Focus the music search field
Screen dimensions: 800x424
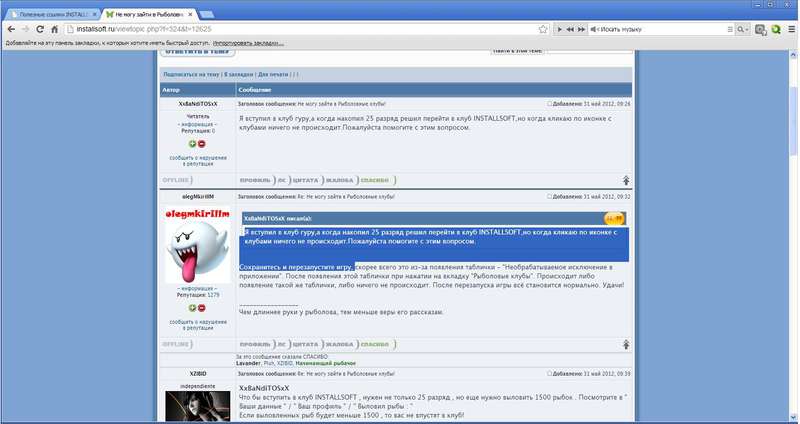661,30
